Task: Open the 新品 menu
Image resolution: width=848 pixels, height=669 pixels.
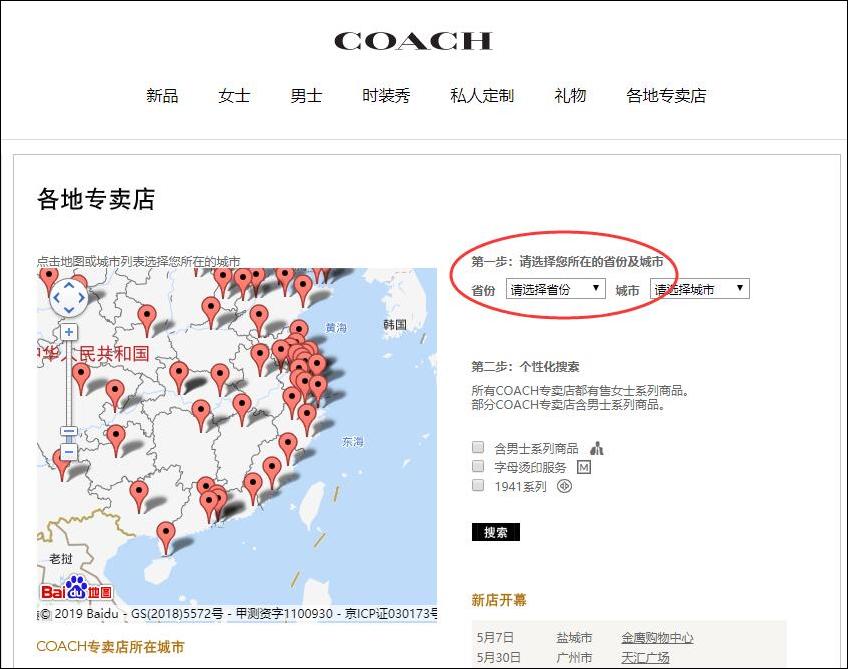Action: pos(162,96)
